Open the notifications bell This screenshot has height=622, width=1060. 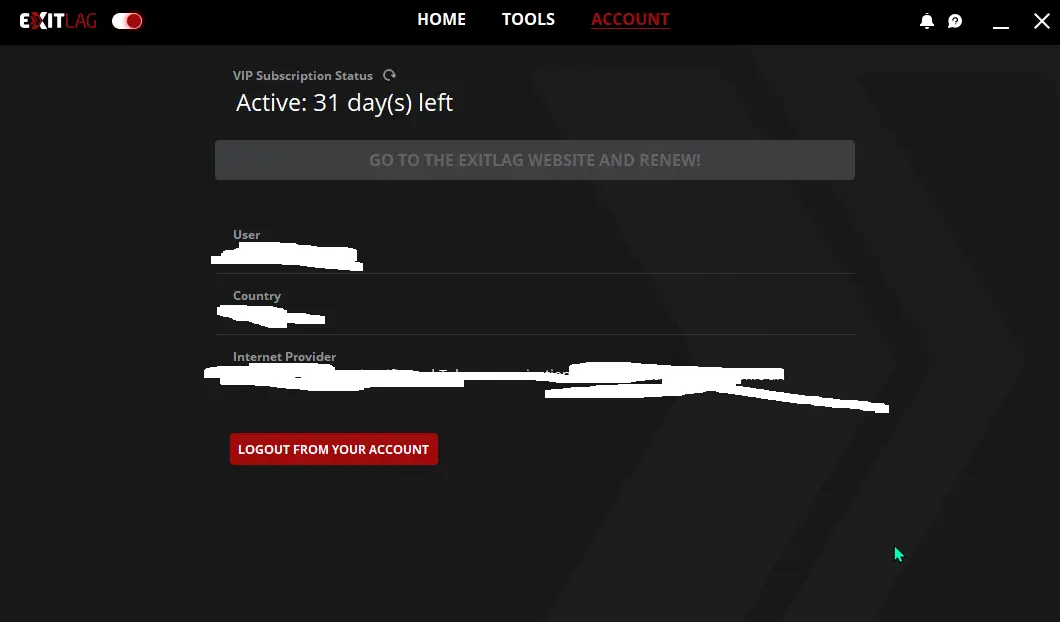pos(927,21)
